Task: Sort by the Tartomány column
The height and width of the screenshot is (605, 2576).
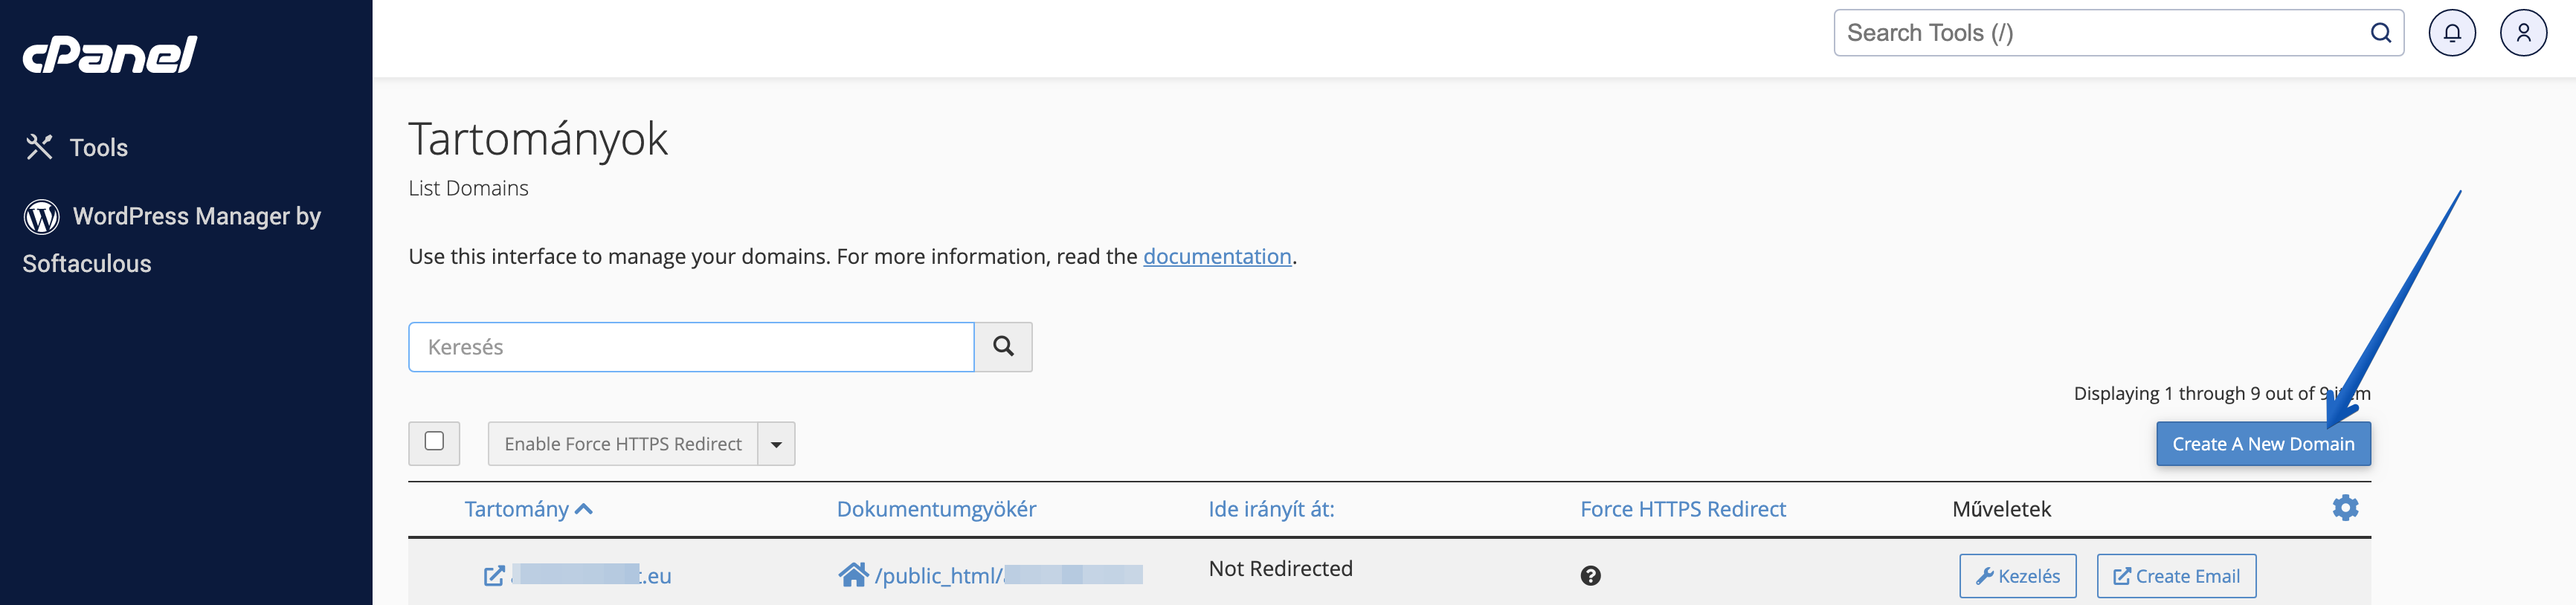Action: [528, 509]
